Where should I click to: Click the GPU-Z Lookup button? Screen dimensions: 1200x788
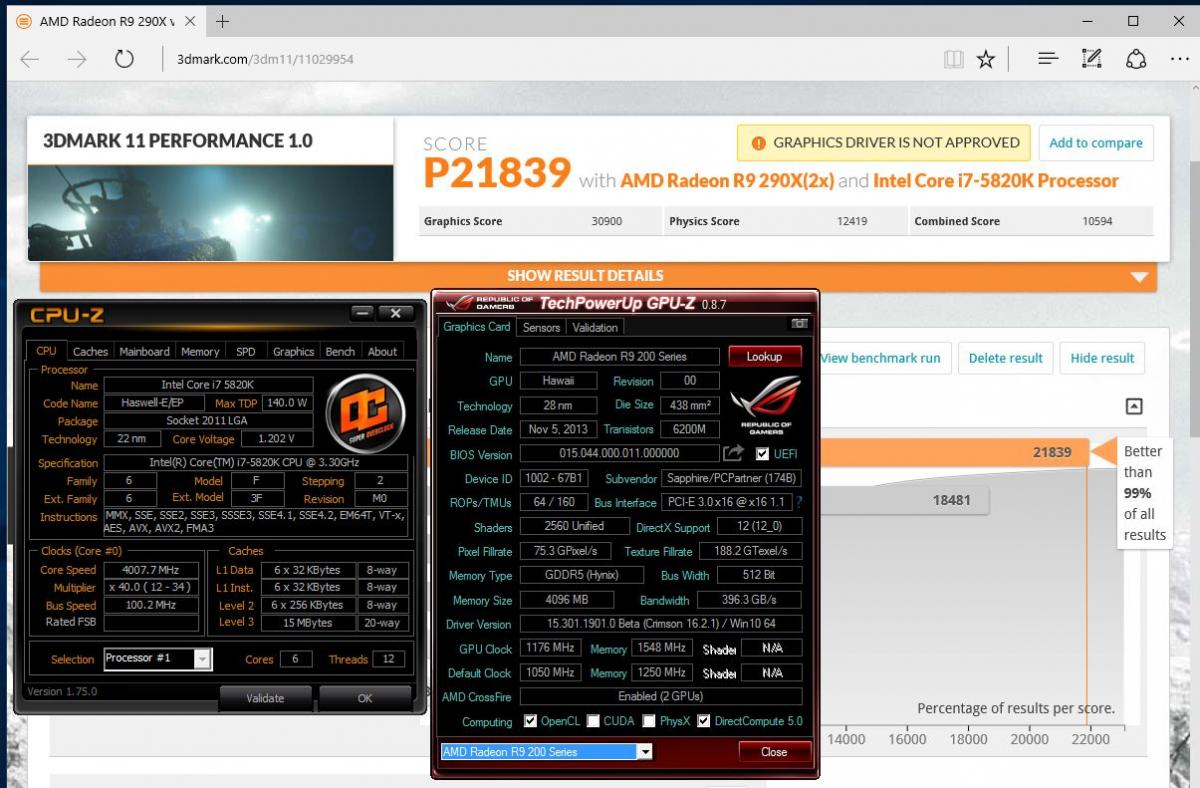(x=764, y=356)
